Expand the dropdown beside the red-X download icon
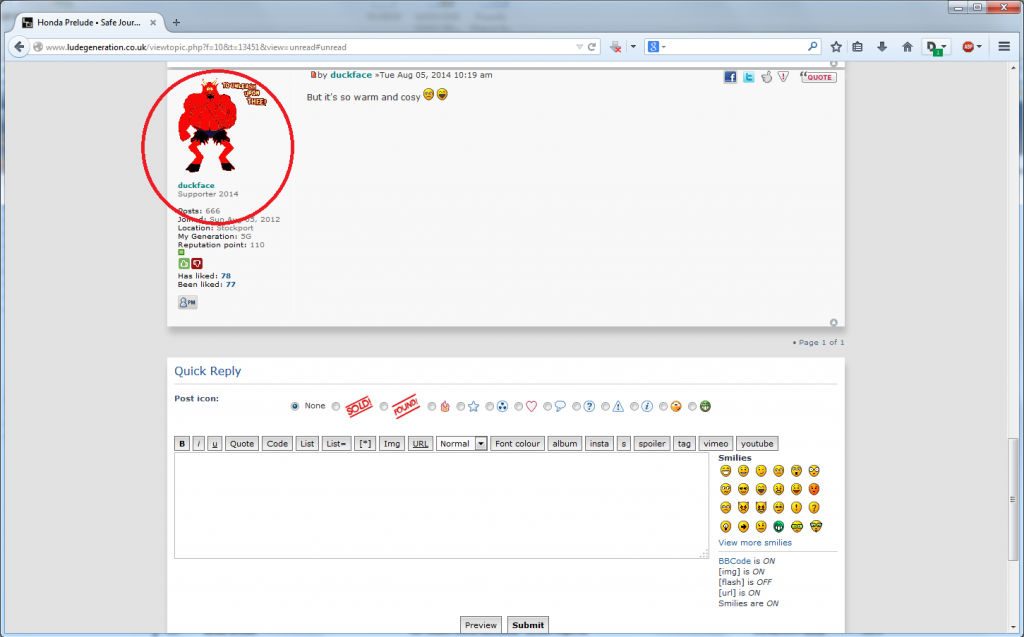This screenshot has height=637, width=1024. tap(633, 47)
